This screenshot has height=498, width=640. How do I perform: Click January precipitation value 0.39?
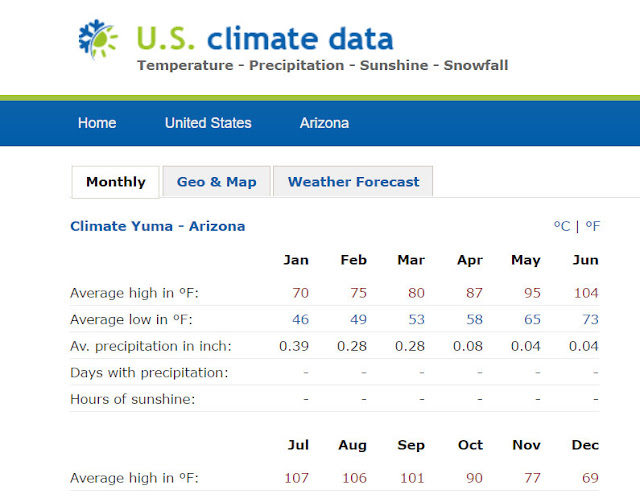tap(294, 346)
